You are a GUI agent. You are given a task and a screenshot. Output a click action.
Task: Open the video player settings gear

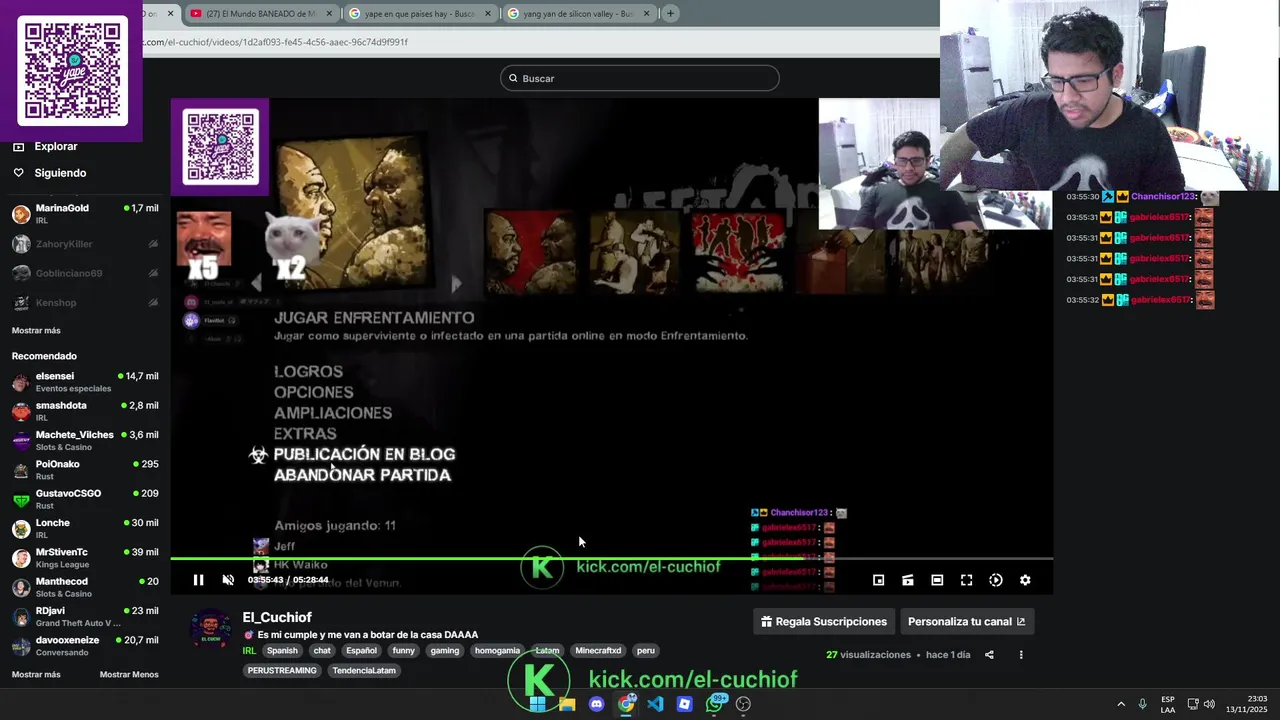[1025, 580]
